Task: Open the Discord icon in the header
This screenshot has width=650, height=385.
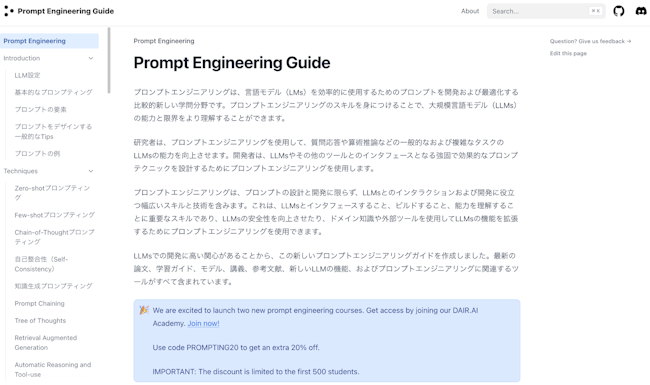Action: tap(641, 11)
